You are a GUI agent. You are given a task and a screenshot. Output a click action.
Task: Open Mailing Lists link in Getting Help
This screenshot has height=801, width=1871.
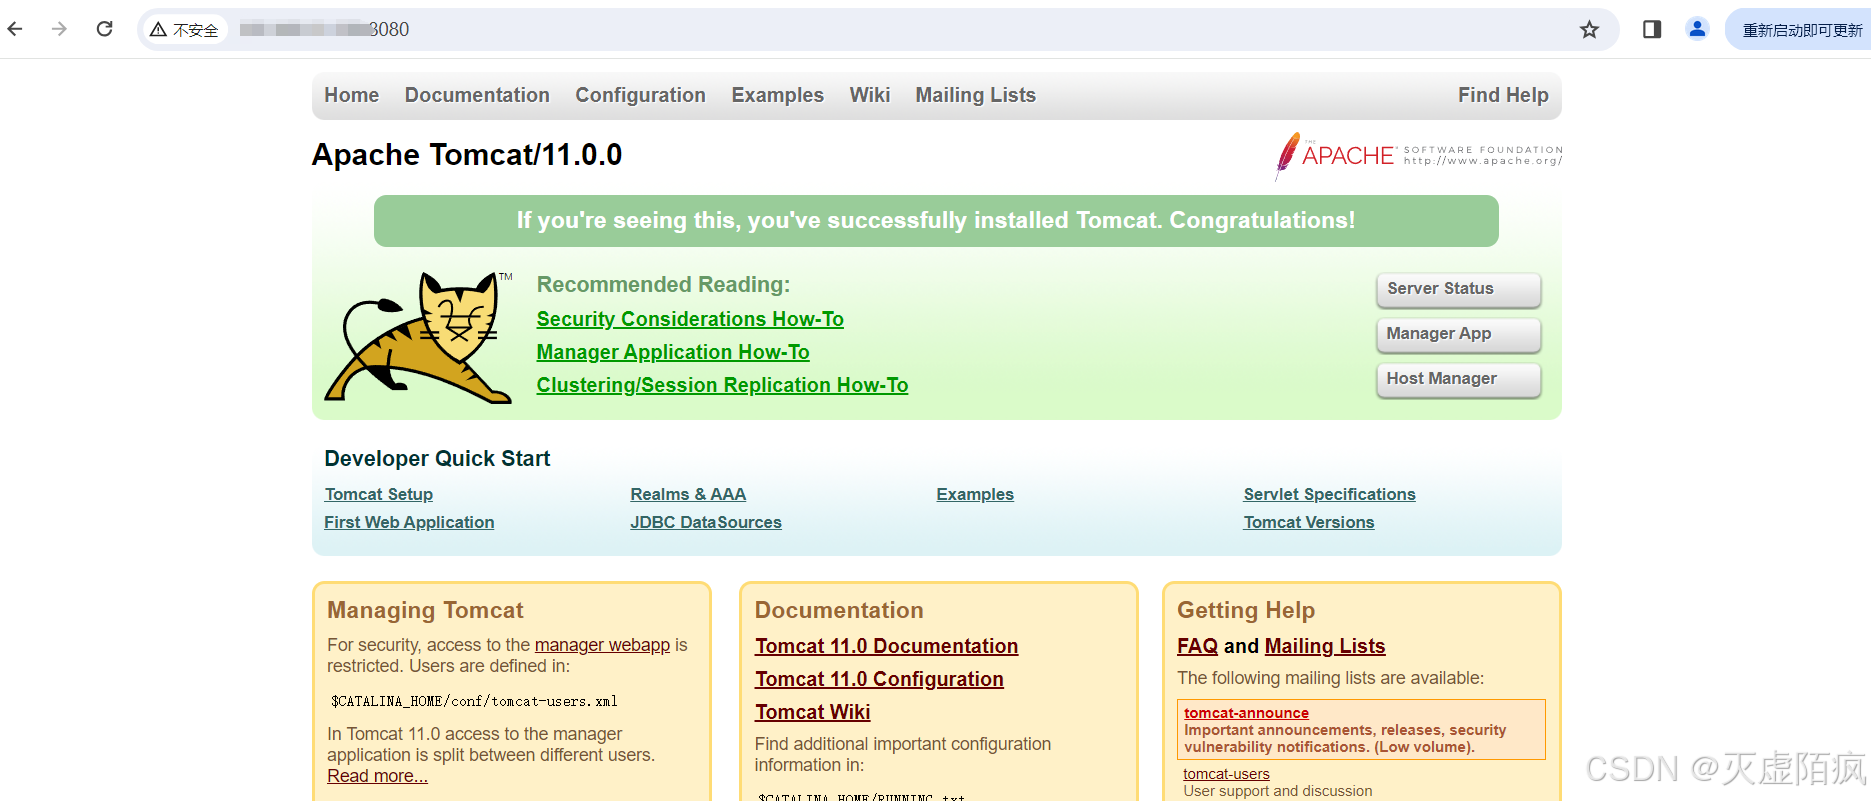[1324, 646]
